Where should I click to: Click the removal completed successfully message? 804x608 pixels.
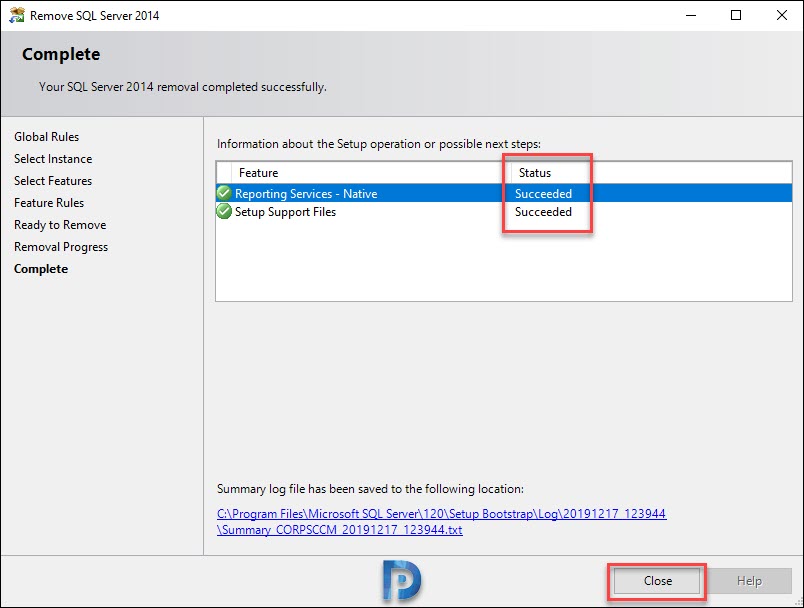point(183,87)
